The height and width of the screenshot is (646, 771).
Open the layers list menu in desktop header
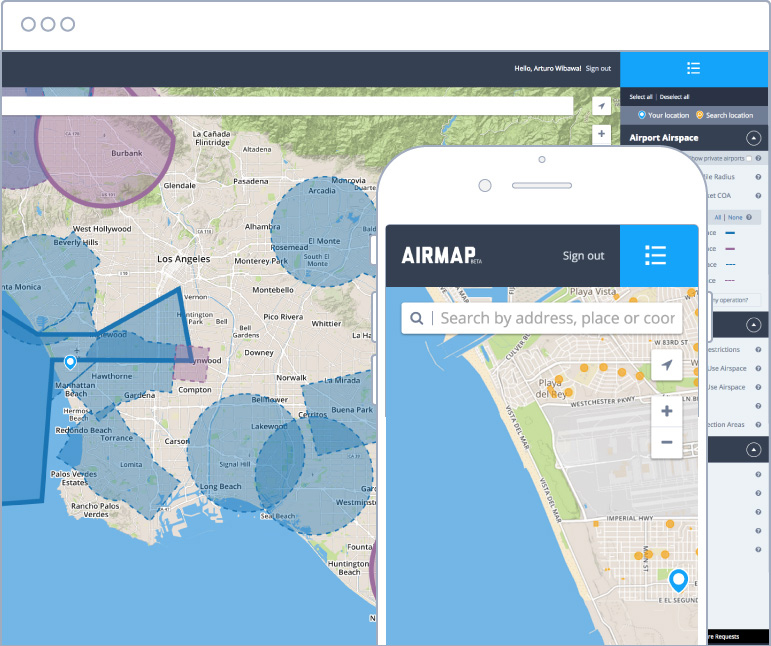pyautogui.click(x=693, y=68)
